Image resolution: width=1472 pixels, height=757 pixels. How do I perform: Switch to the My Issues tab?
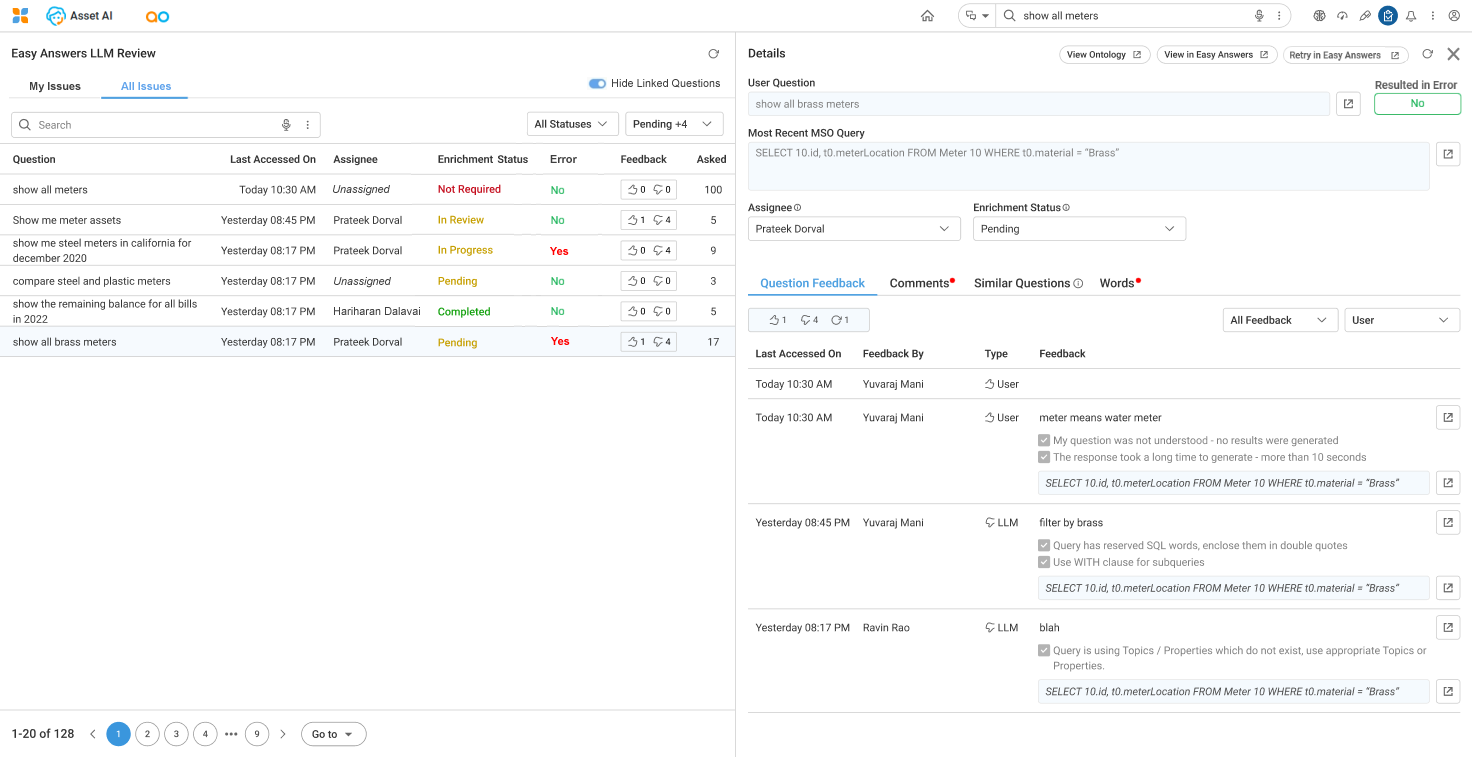[55, 86]
